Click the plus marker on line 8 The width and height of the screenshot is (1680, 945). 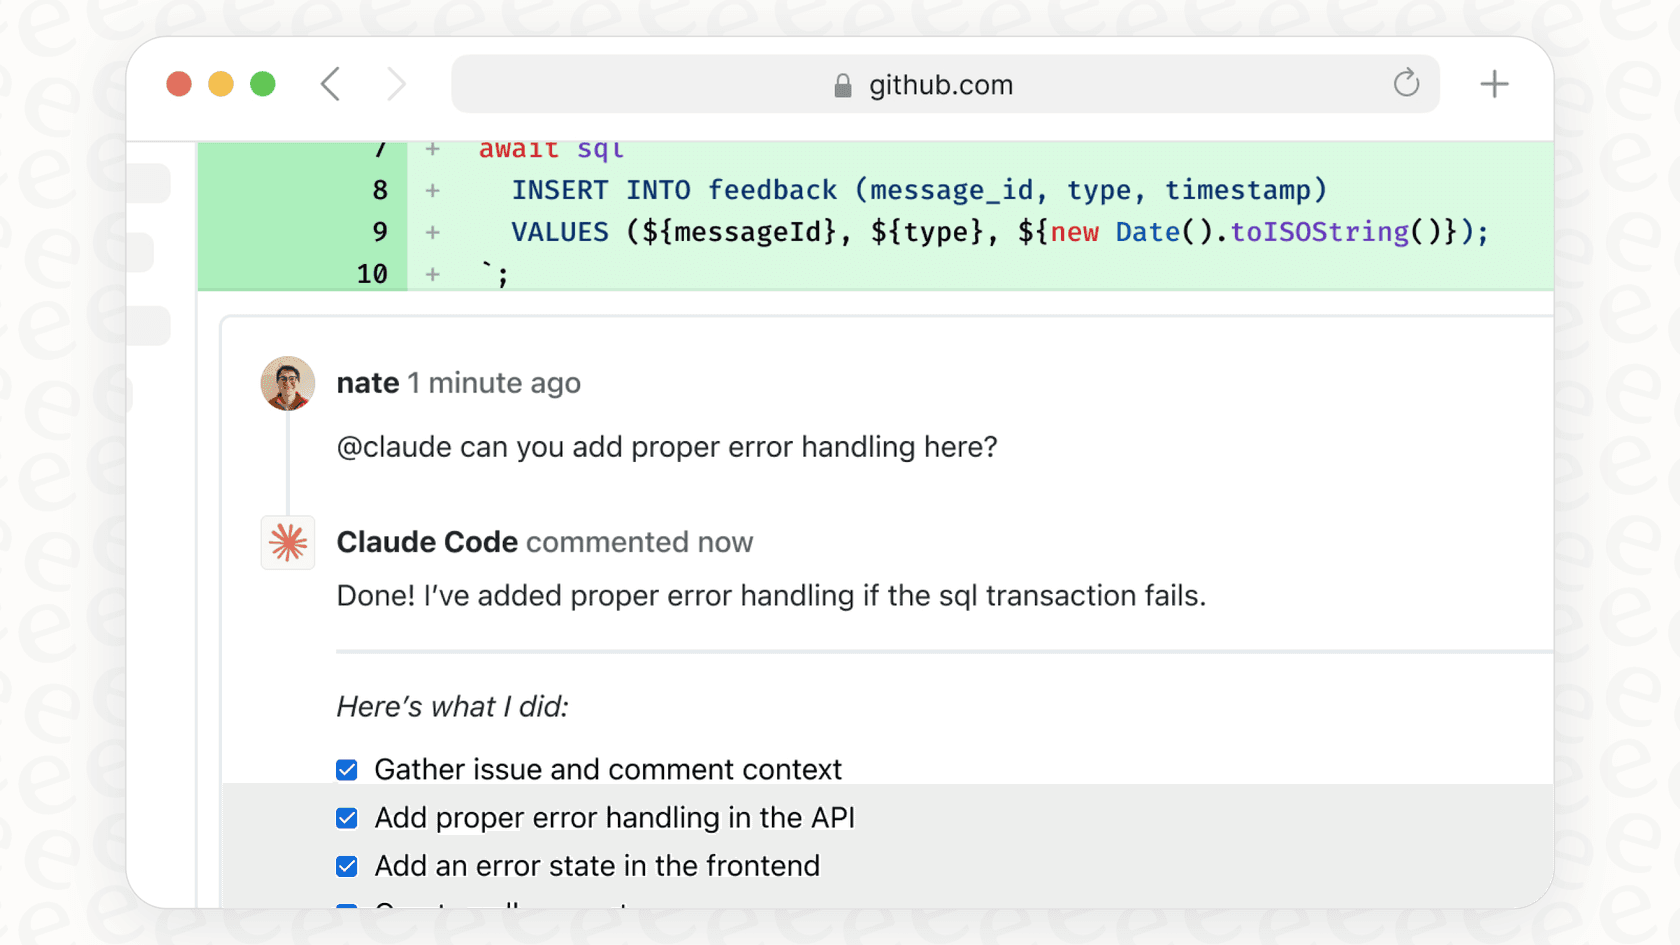click(x=432, y=190)
